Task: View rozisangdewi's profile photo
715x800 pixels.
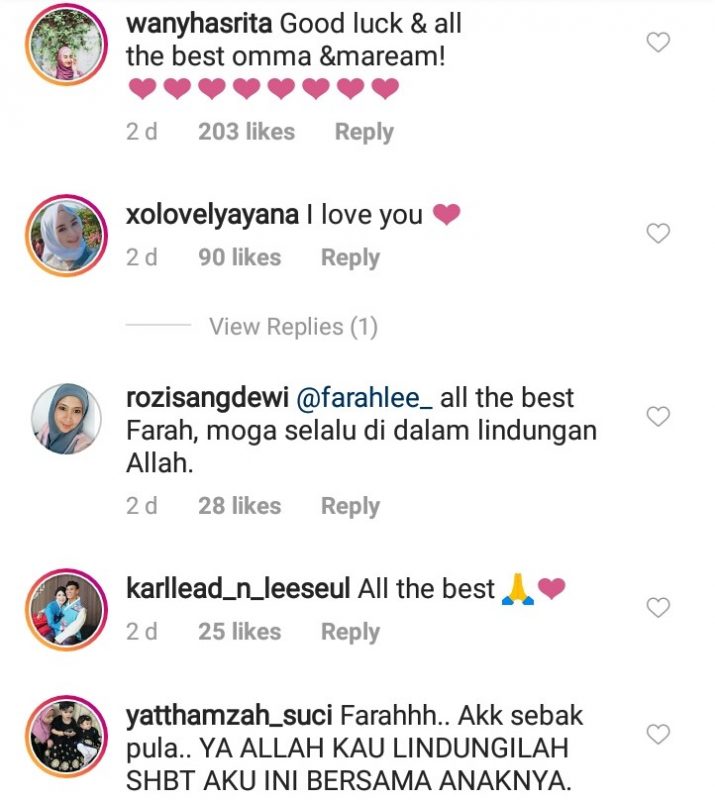Action: 66,419
